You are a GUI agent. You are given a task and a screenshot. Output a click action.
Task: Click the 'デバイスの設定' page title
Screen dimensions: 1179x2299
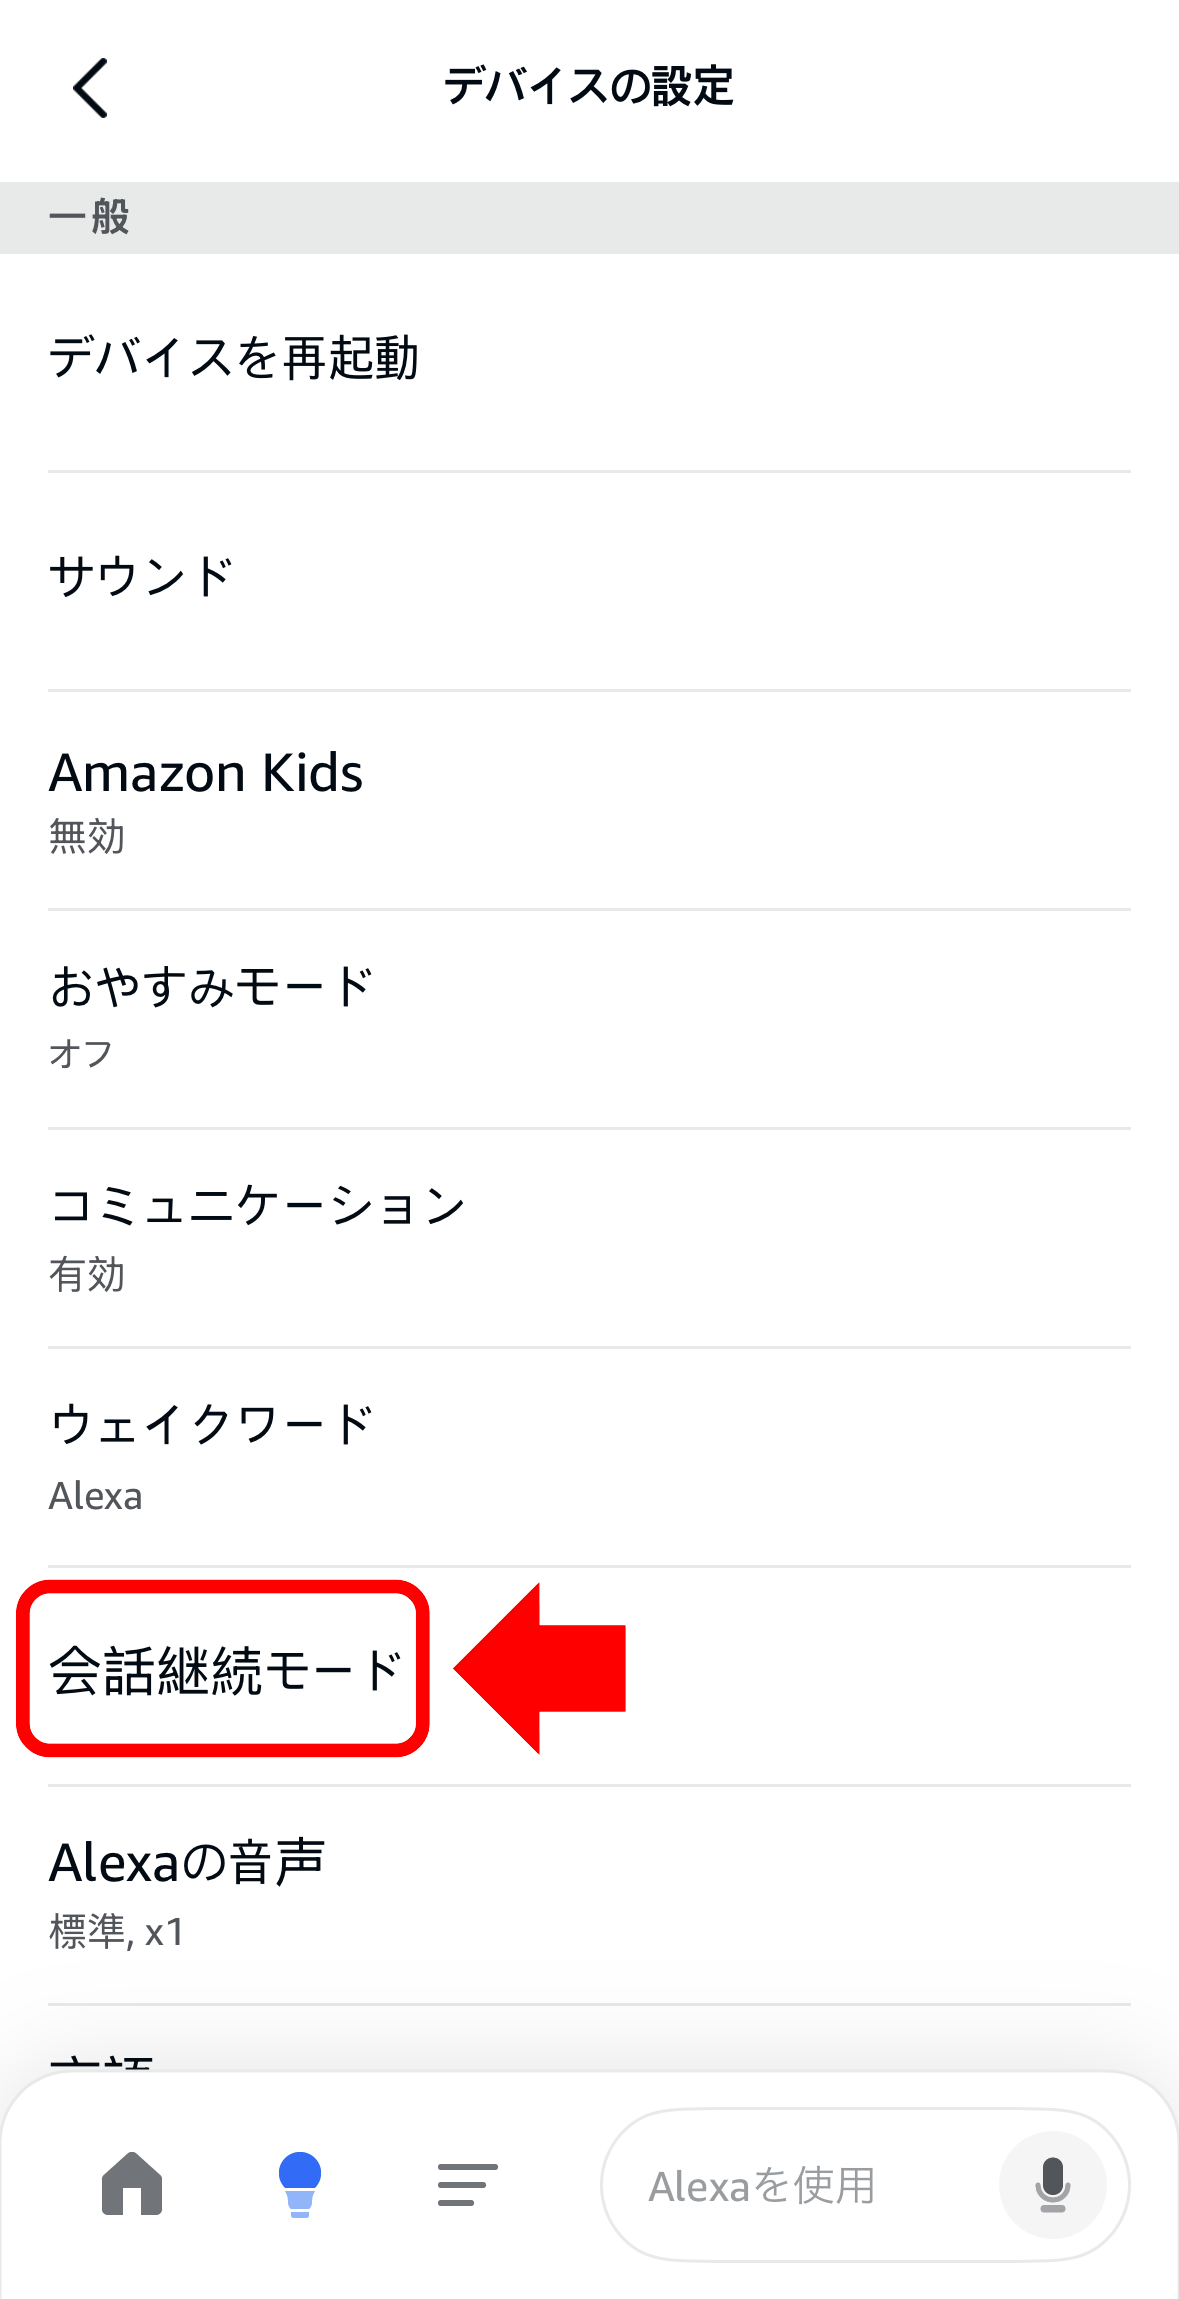(588, 86)
